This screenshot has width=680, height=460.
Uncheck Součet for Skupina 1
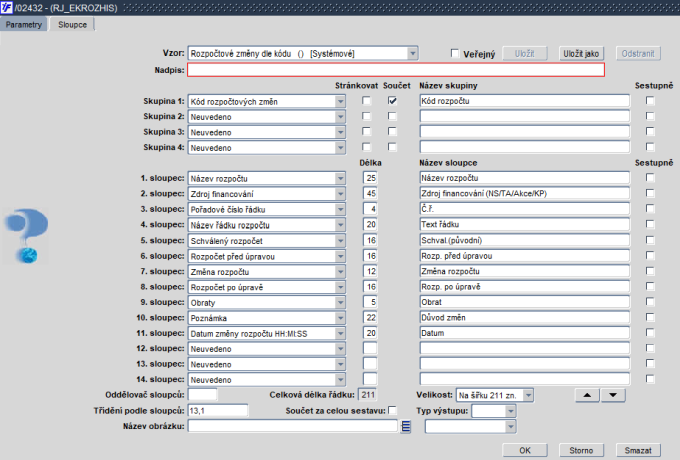[392, 101]
